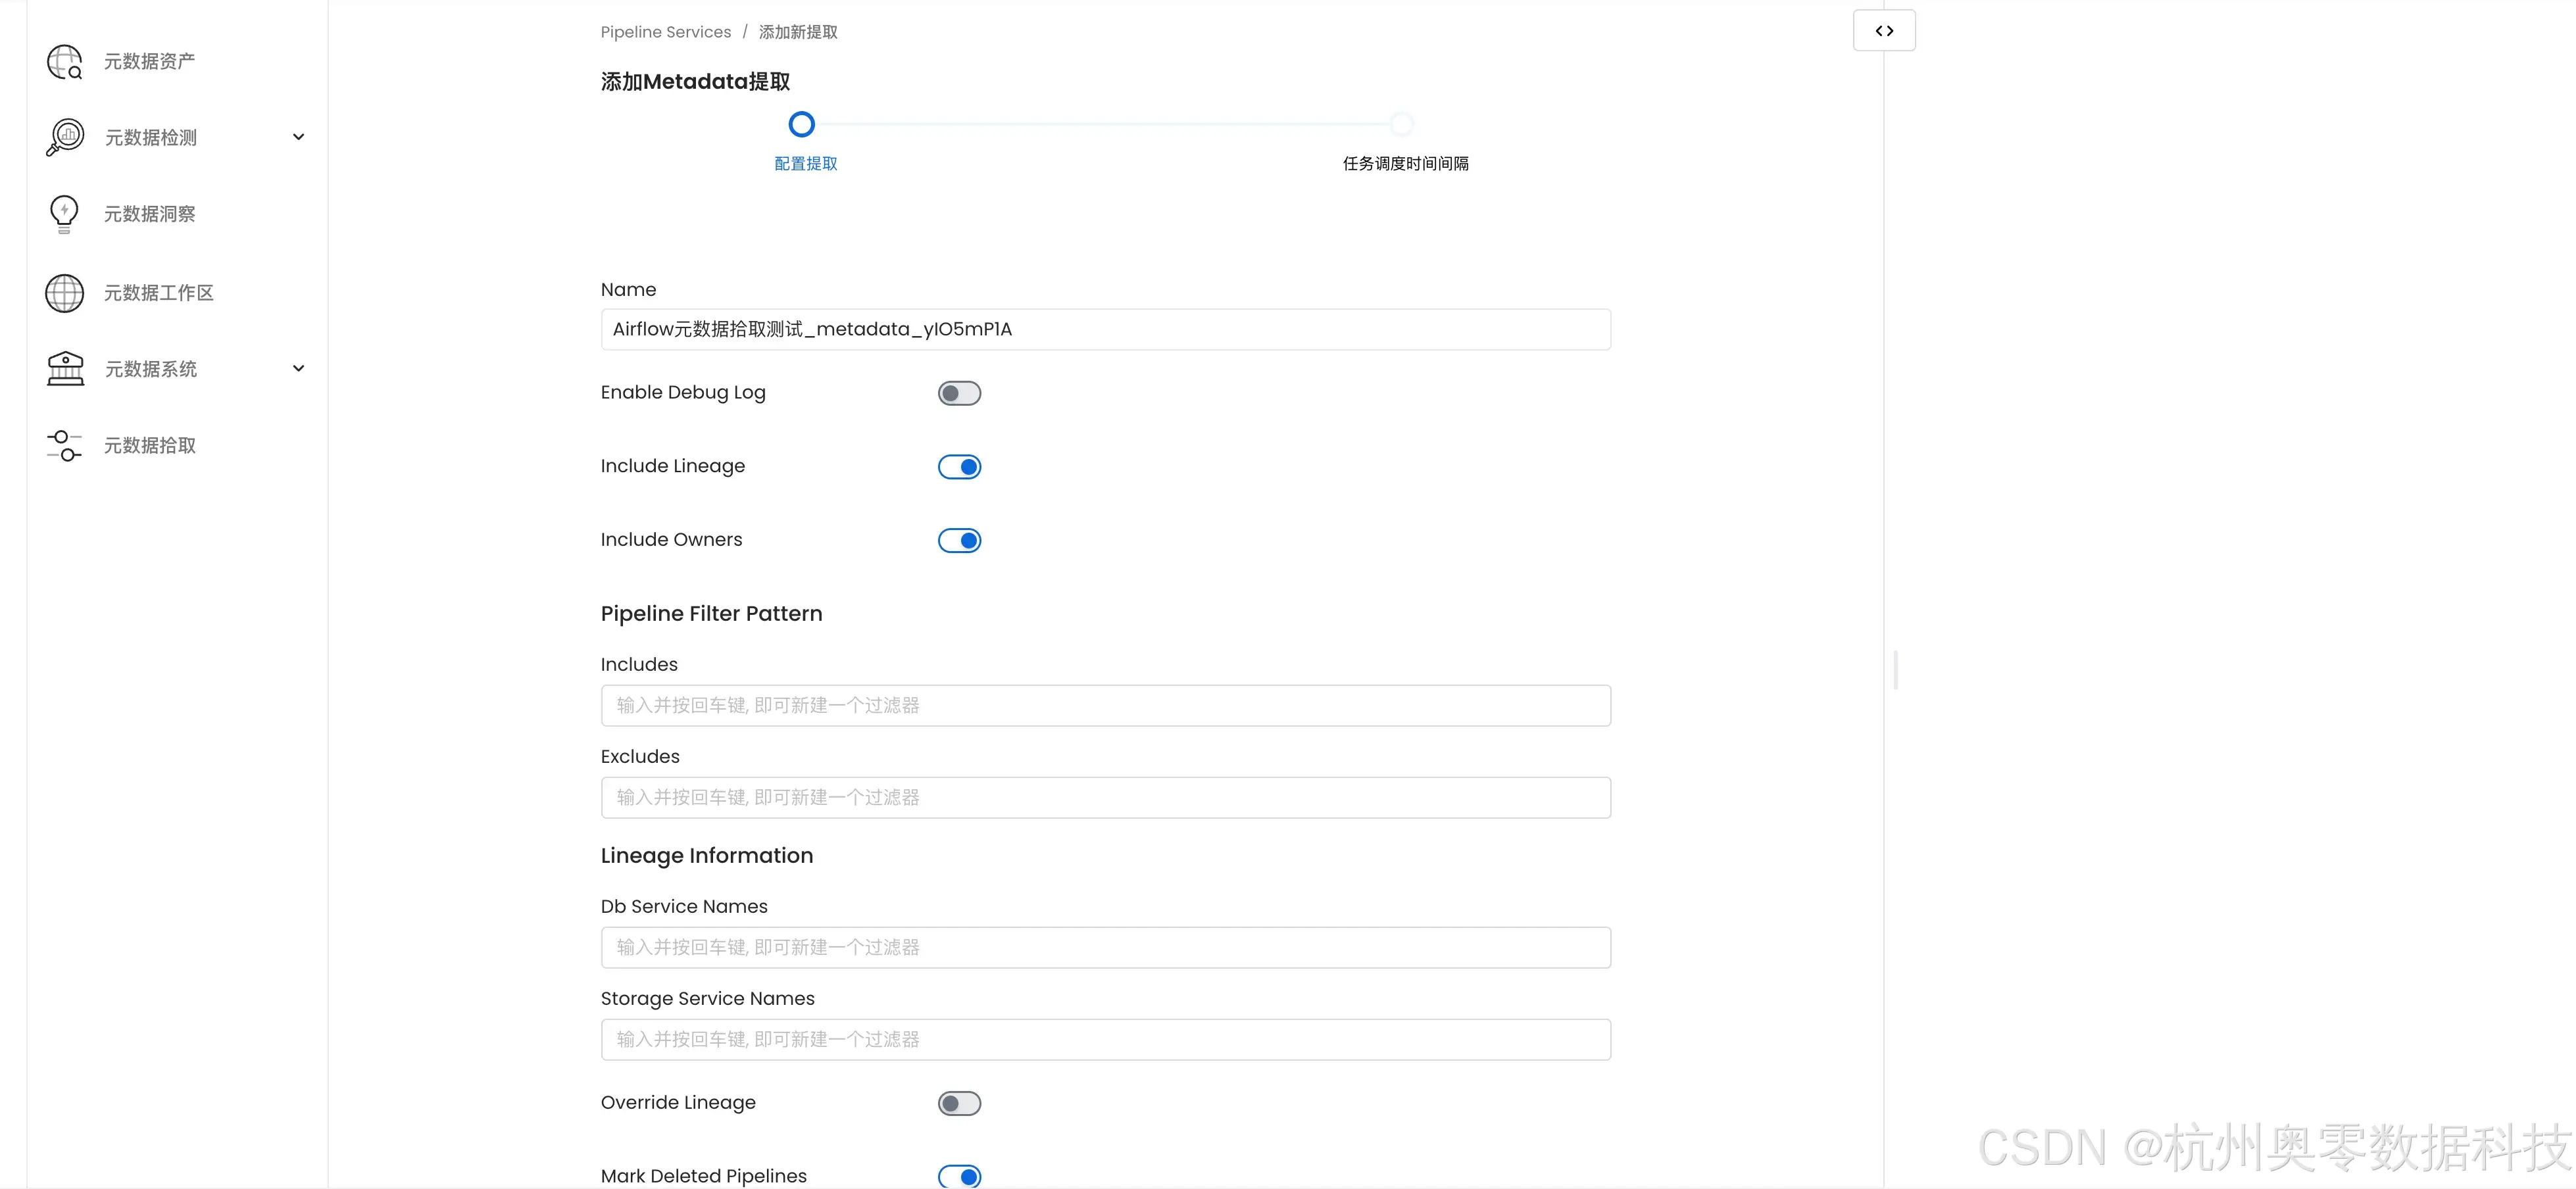Open the 元数据拾取 sidebar menu item
The height and width of the screenshot is (1189, 2576).
[150, 446]
